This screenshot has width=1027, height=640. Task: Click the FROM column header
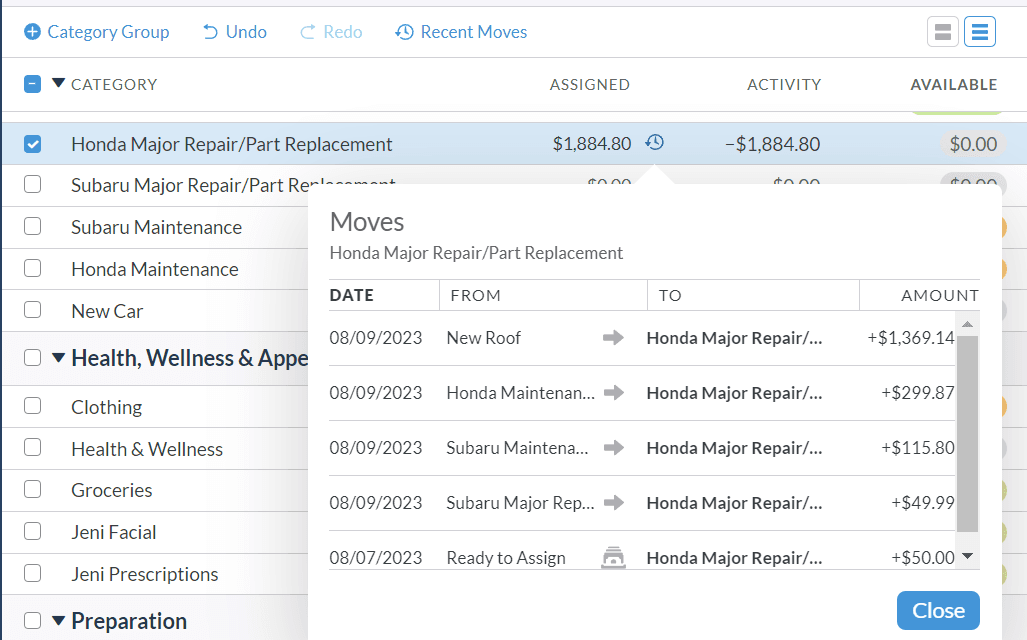[x=476, y=295]
